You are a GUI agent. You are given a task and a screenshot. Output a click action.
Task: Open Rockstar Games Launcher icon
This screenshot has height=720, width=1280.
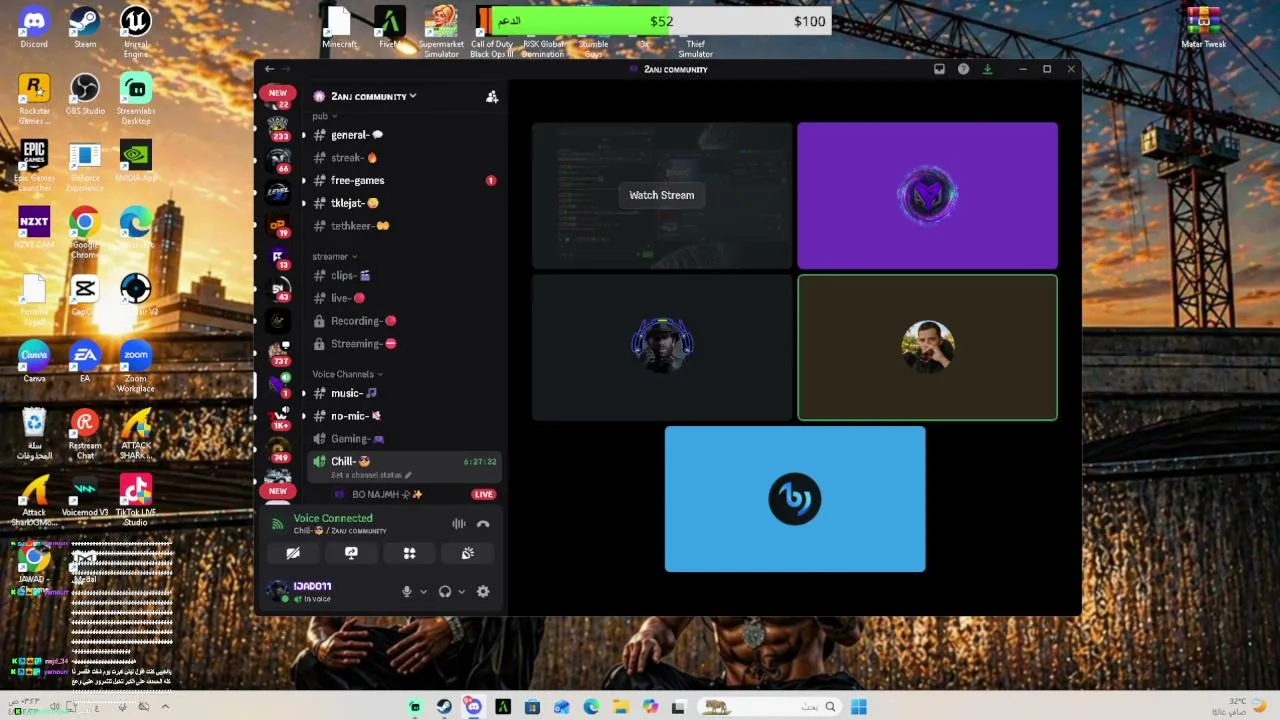coord(34,99)
